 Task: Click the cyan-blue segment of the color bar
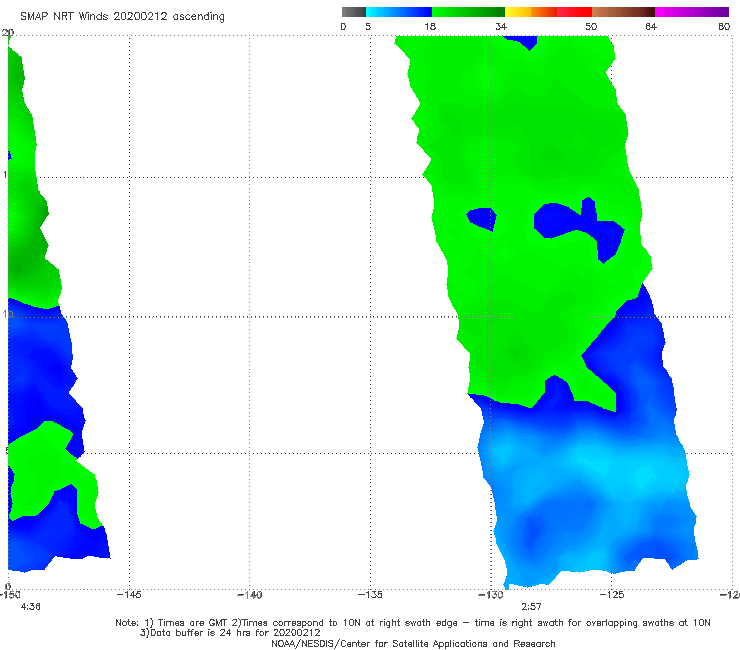pyautogui.click(x=399, y=12)
